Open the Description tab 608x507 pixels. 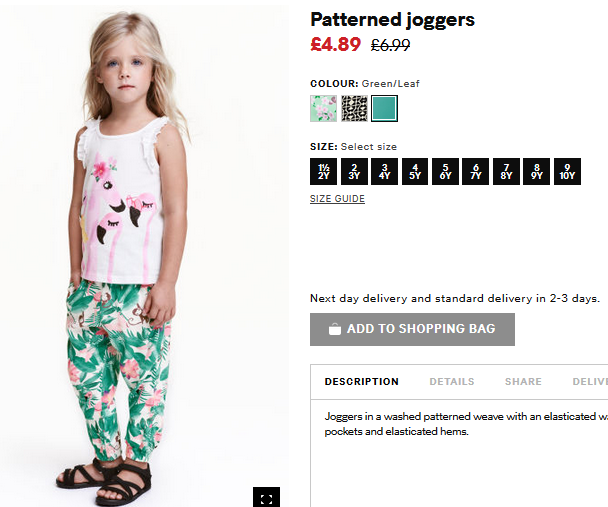[362, 382]
